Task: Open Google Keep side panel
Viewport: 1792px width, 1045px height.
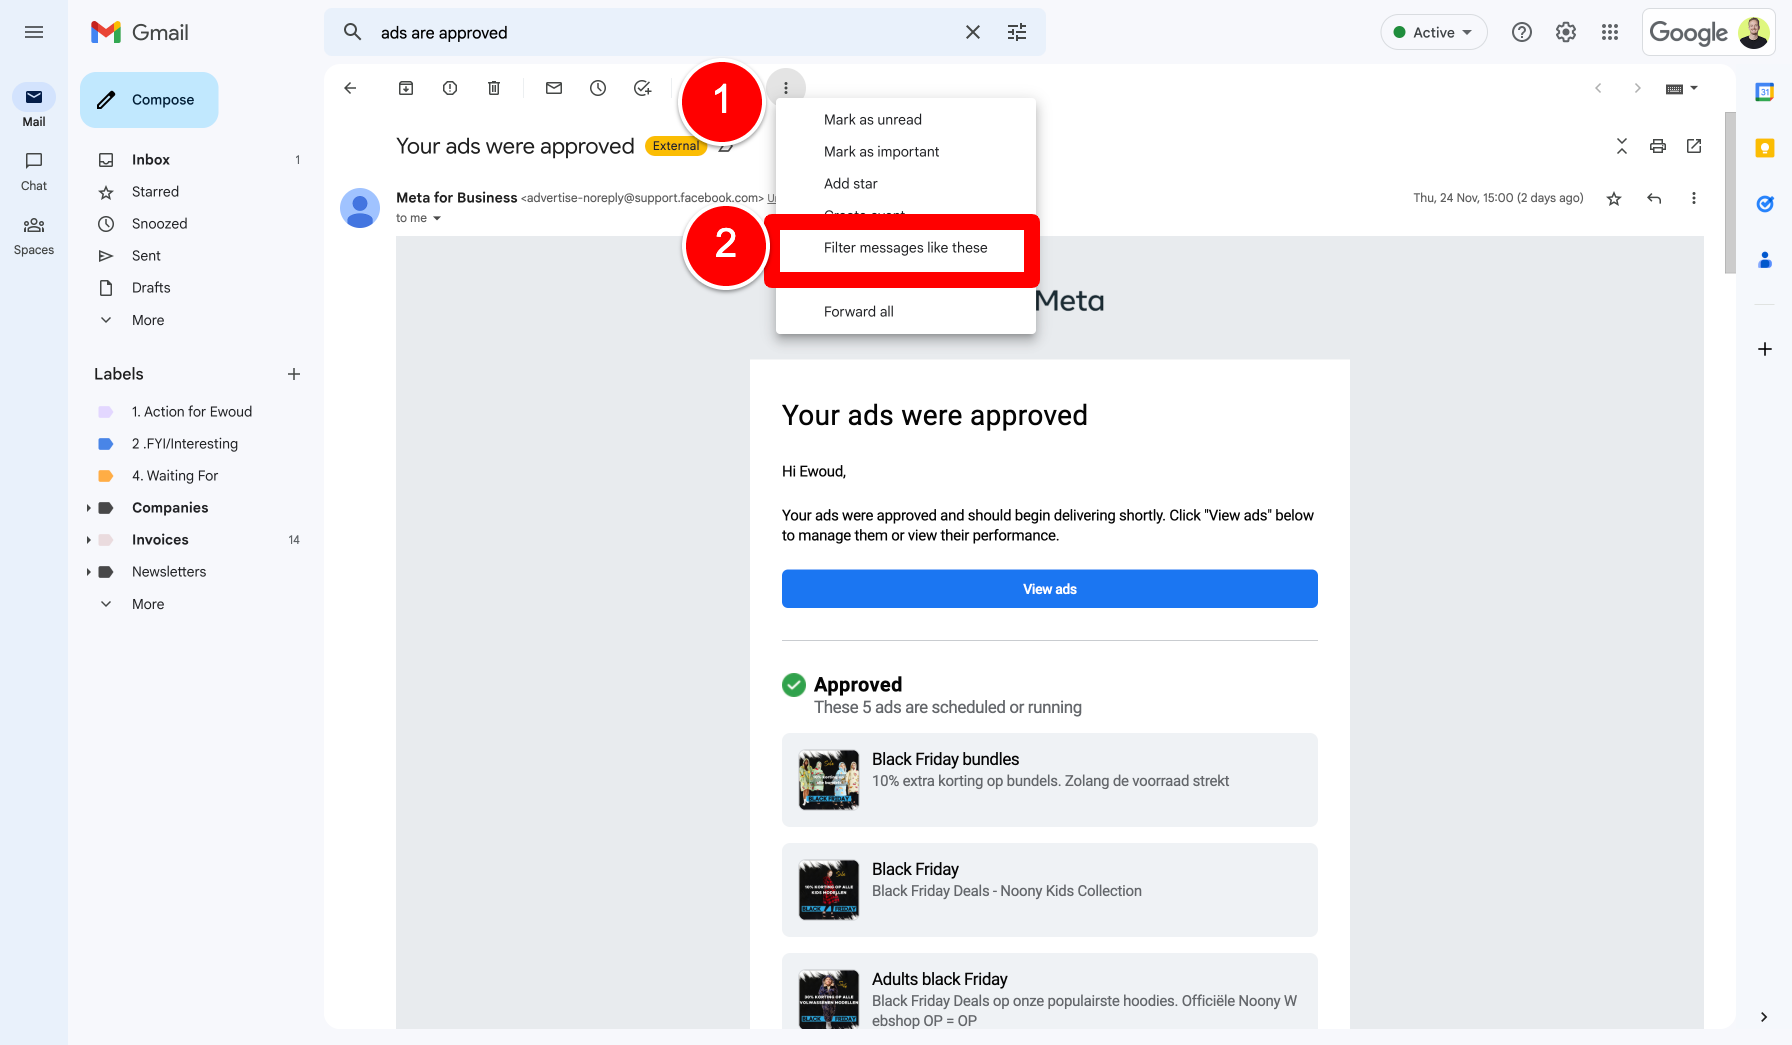Action: click(x=1765, y=148)
